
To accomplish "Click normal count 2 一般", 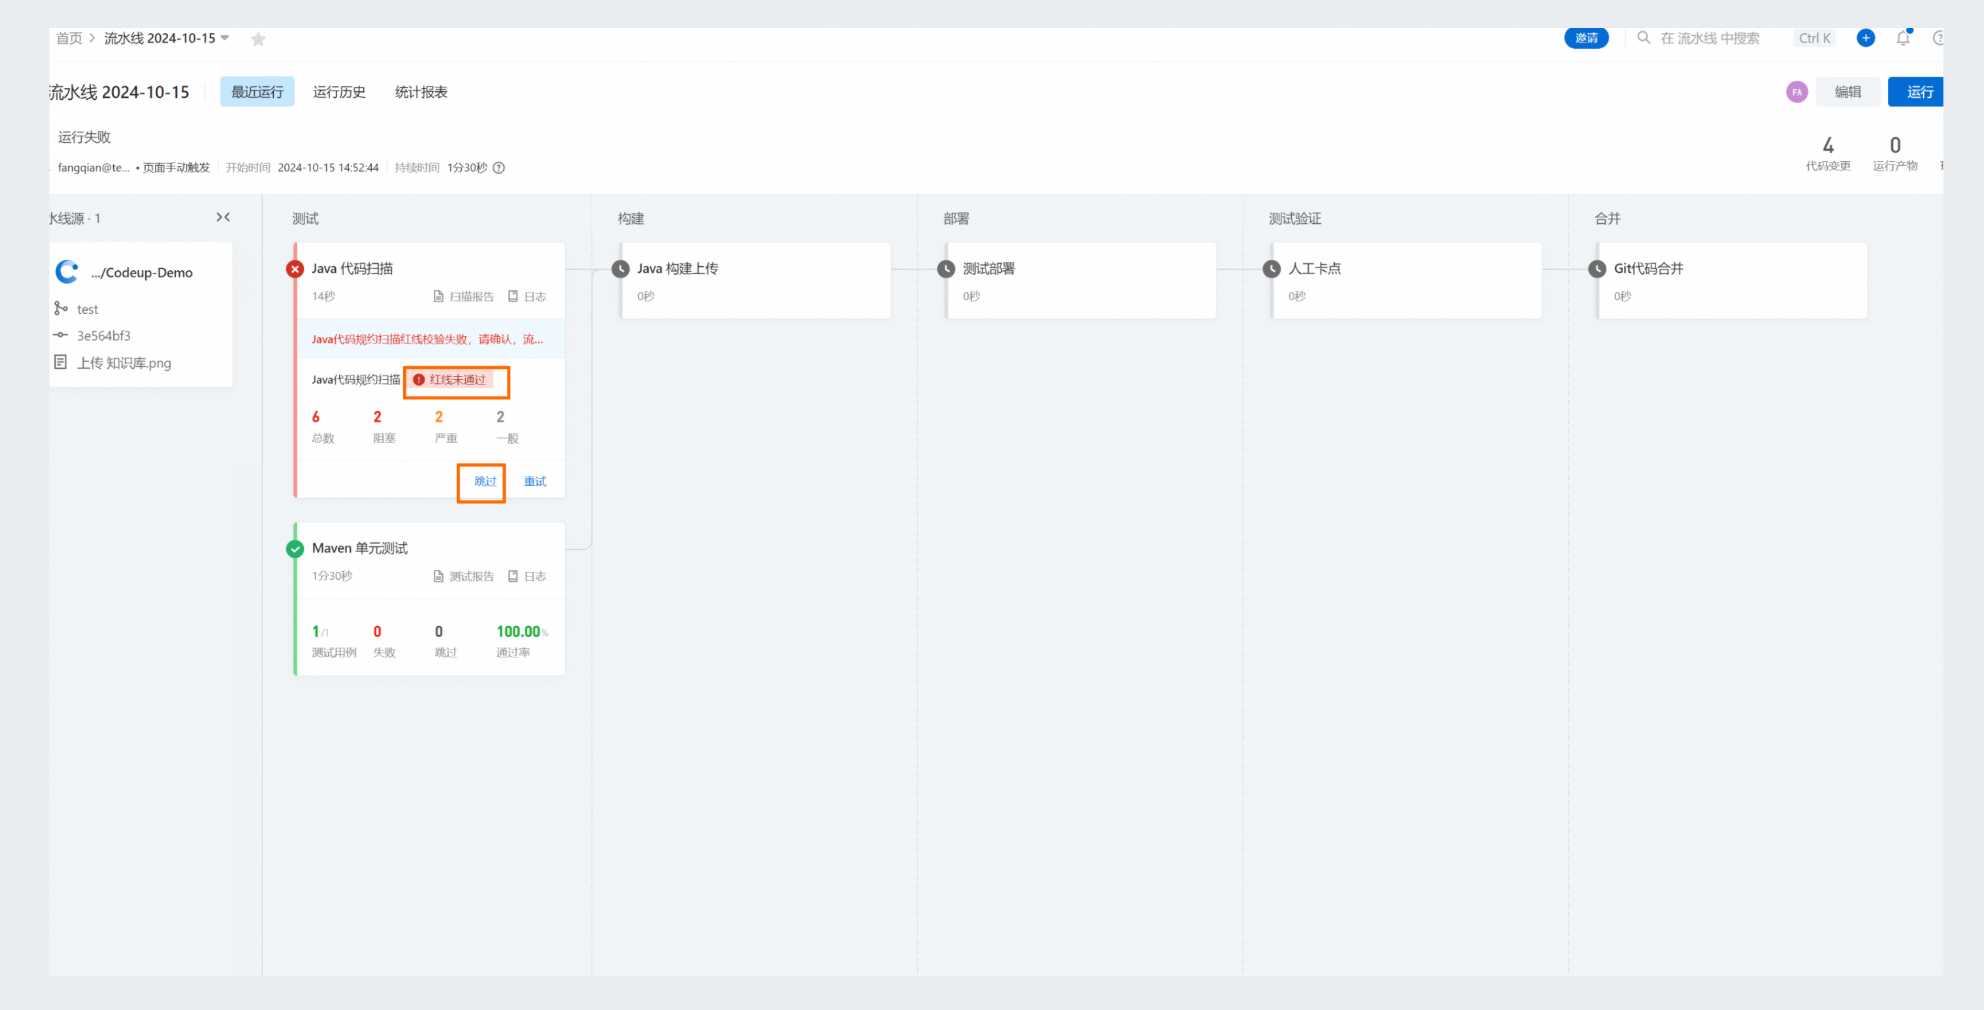I will (507, 427).
